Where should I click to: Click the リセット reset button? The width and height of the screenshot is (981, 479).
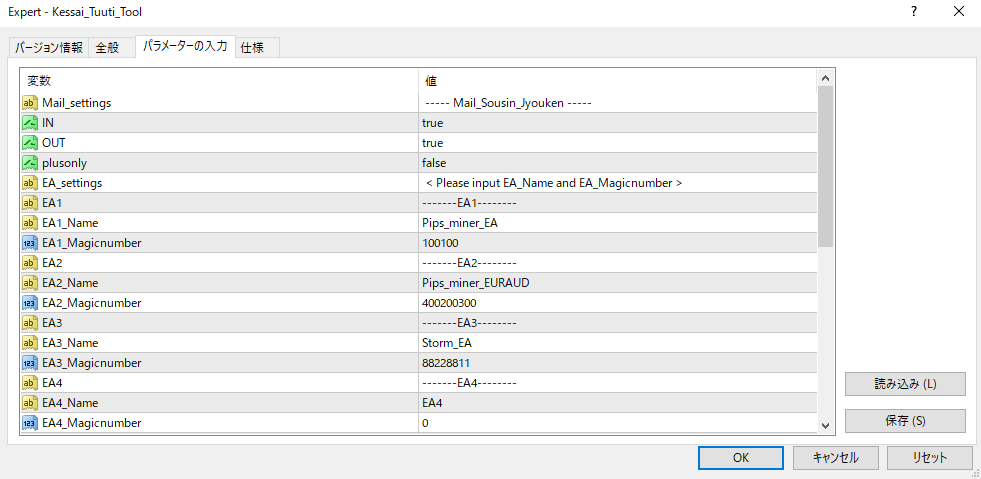point(929,457)
